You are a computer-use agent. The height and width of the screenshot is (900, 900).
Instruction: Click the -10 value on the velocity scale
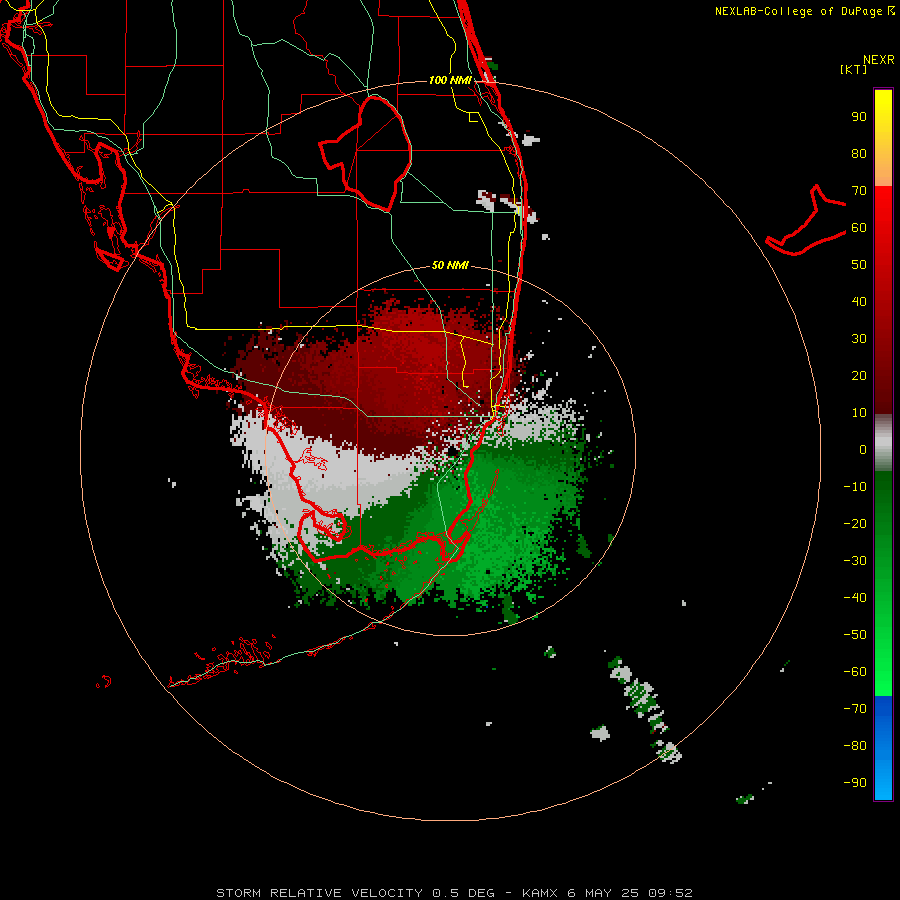tap(855, 487)
